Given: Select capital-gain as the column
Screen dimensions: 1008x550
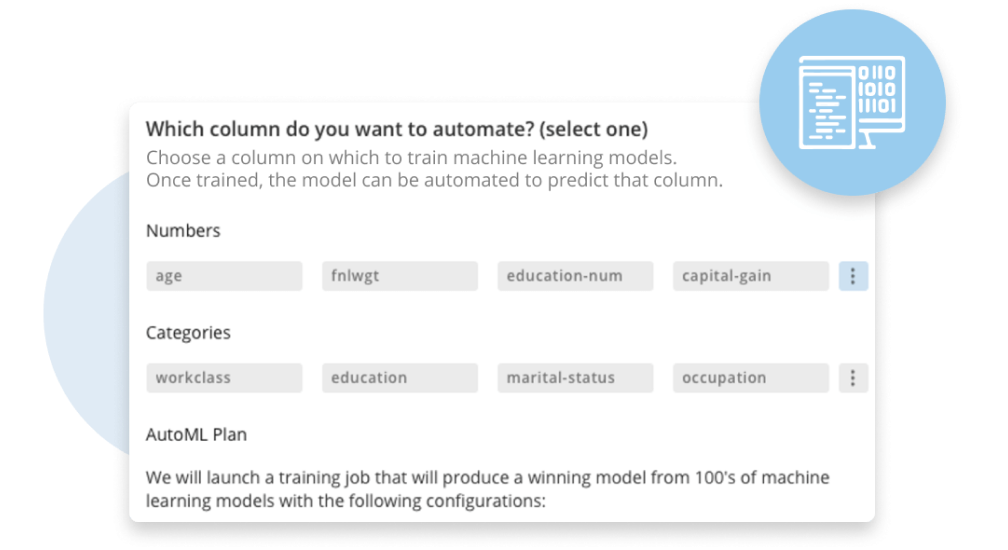Looking at the screenshot, I should tap(750, 276).
